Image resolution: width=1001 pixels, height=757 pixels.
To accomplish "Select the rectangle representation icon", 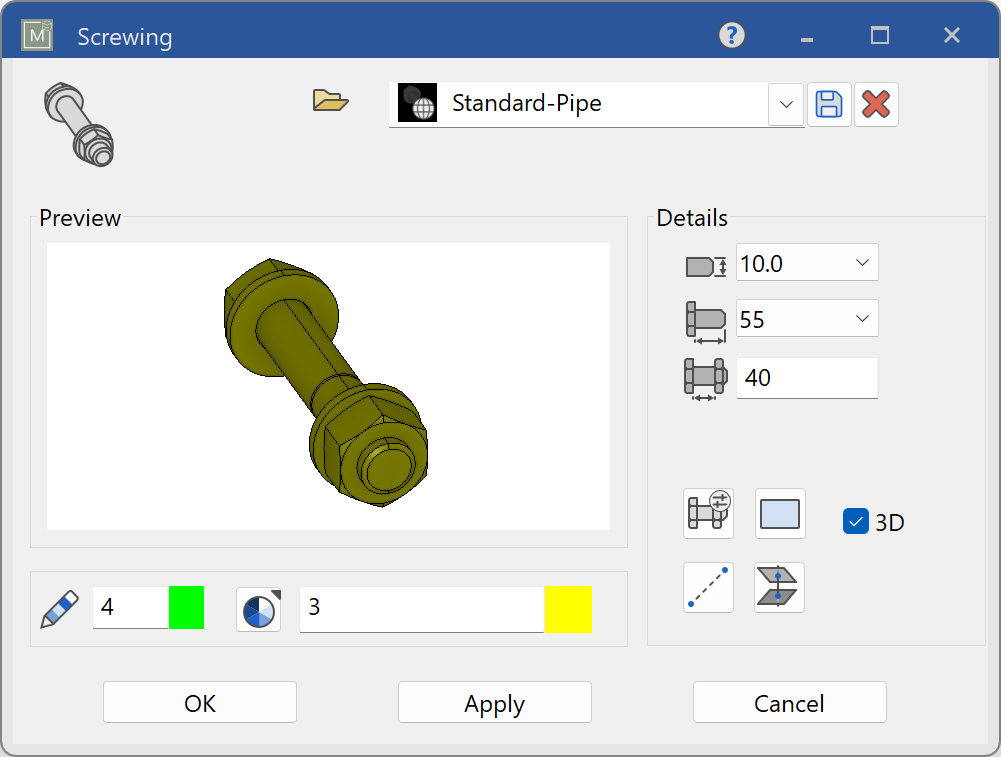I will pyautogui.click(x=779, y=513).
